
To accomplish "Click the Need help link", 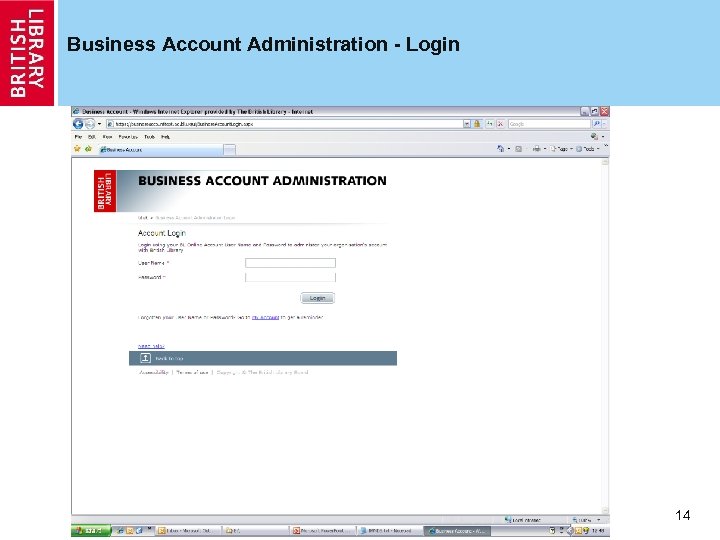I will click(x=151, y=346).
